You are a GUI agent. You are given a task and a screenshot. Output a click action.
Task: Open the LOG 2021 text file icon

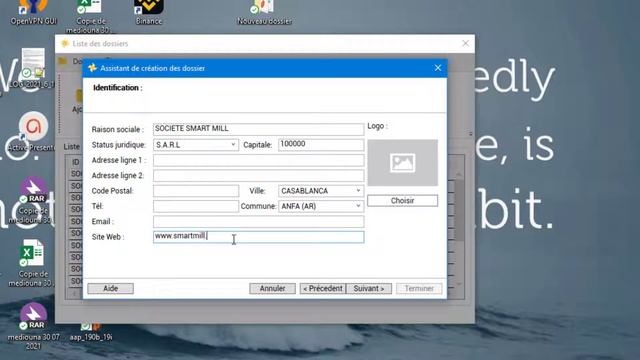click(x=33, y=68)
